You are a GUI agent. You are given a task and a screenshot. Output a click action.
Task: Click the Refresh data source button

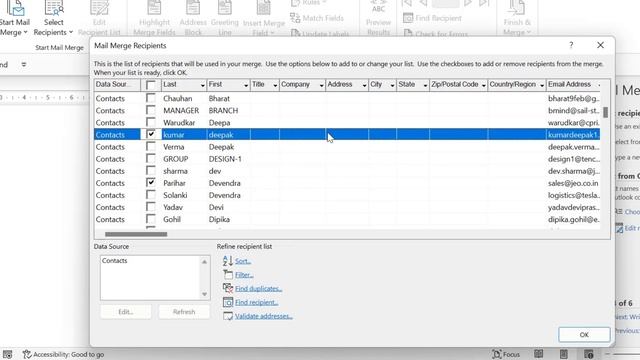(184, 312)
